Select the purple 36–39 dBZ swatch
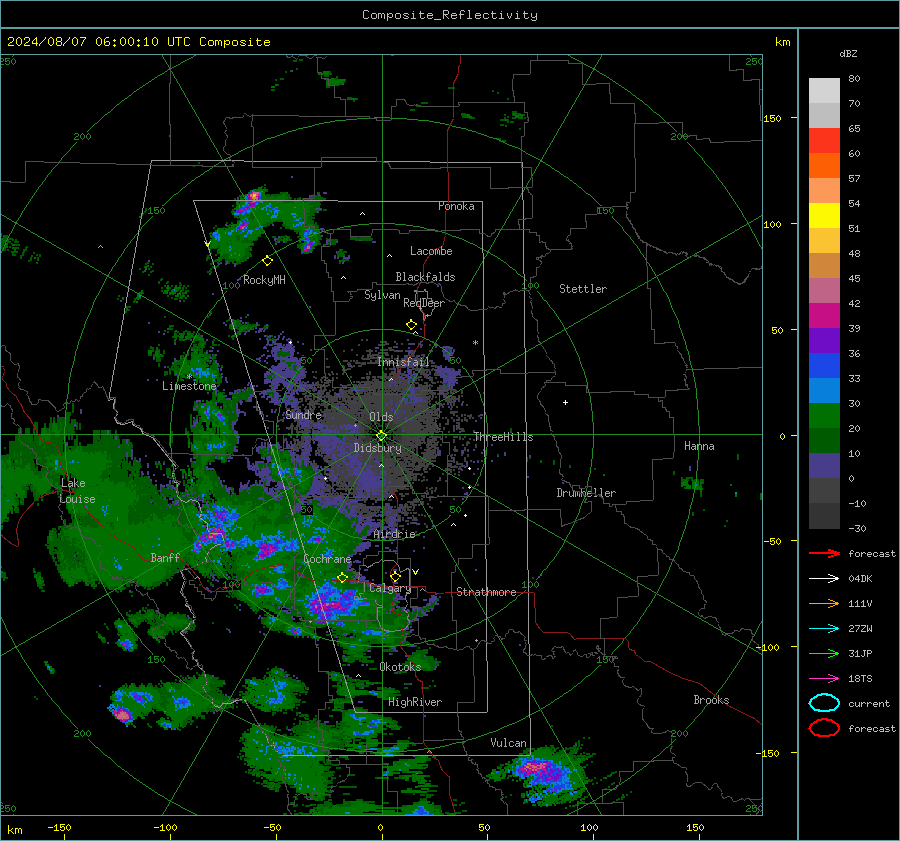900x841 pixels. (x=824, y=341)
